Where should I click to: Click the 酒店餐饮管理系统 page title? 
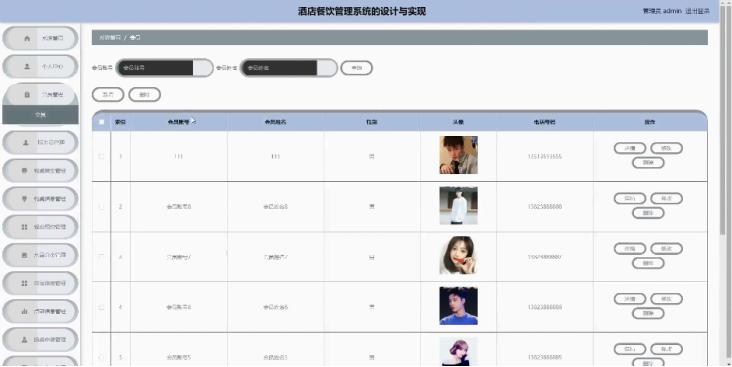pyautogui.click(x=362, y=11)
